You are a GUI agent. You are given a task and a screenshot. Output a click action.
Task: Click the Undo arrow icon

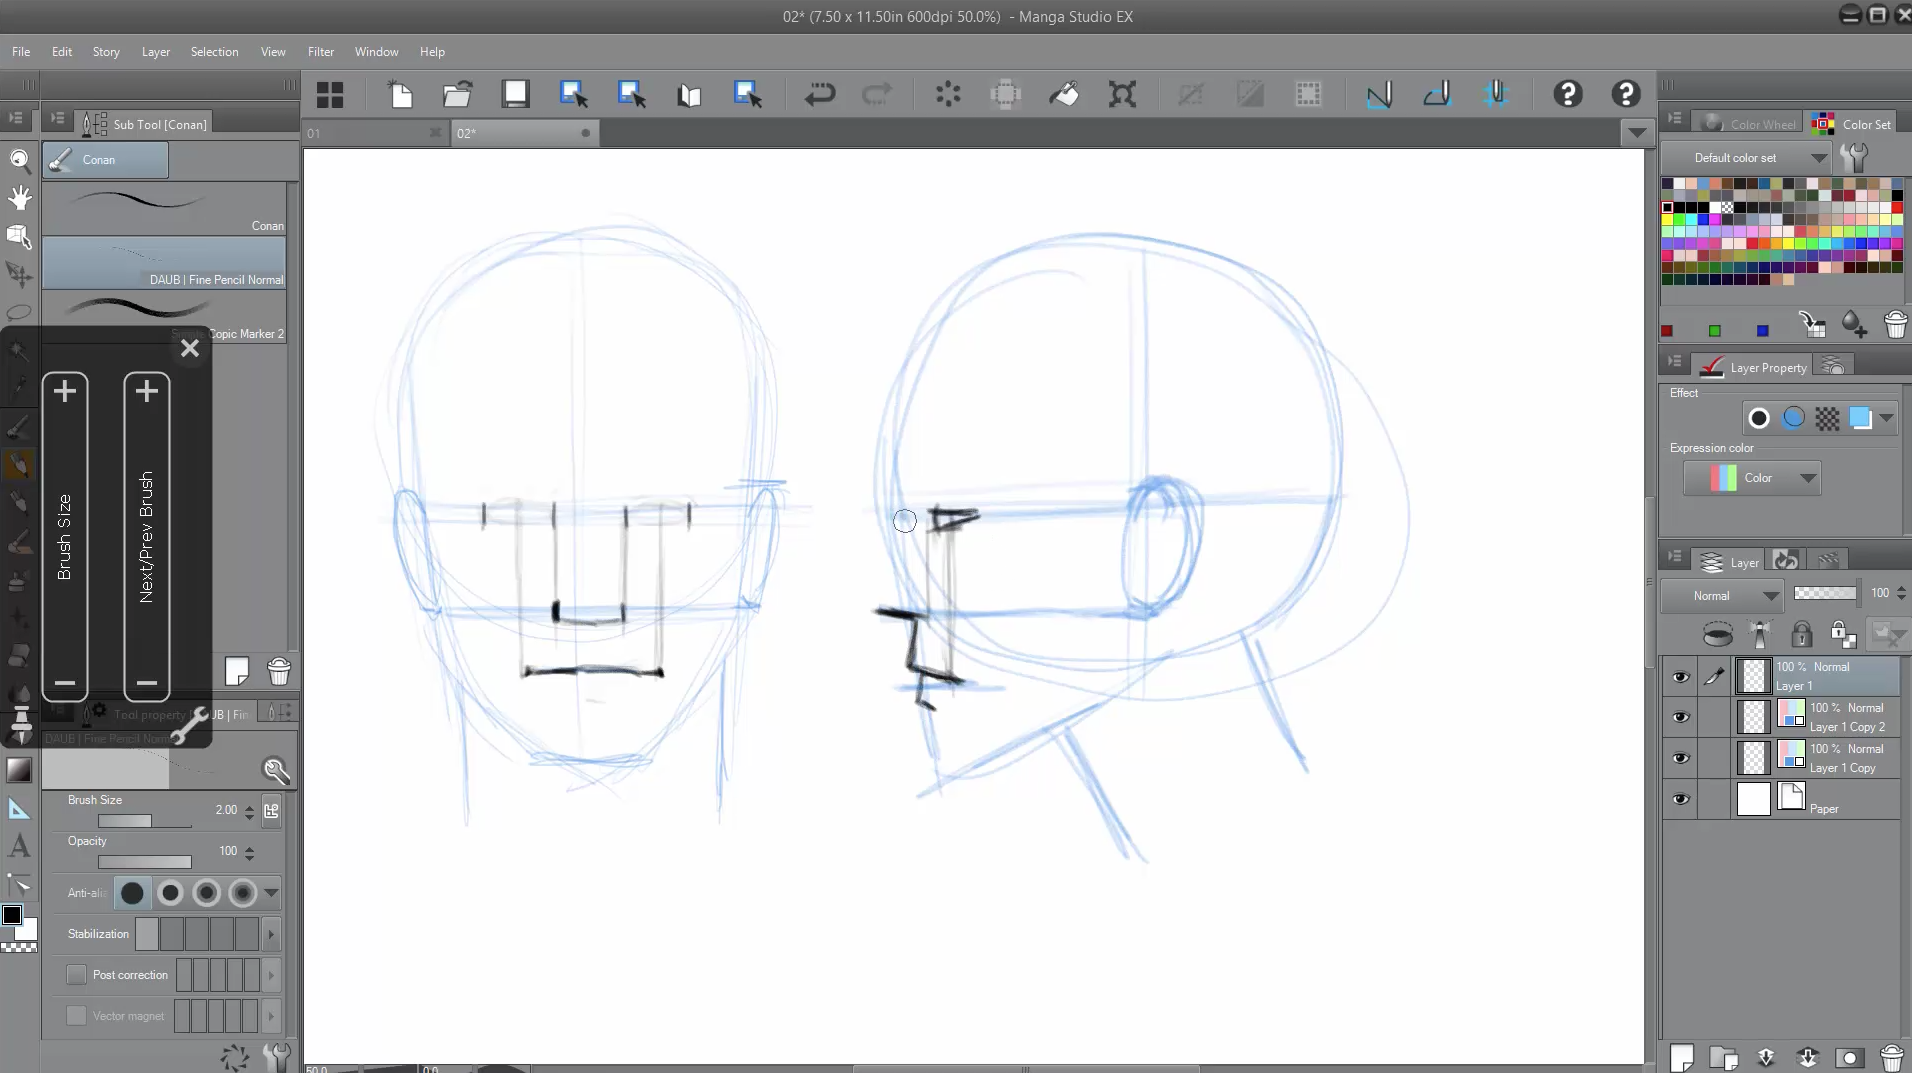pyautogui.click(x=819, y=94)
